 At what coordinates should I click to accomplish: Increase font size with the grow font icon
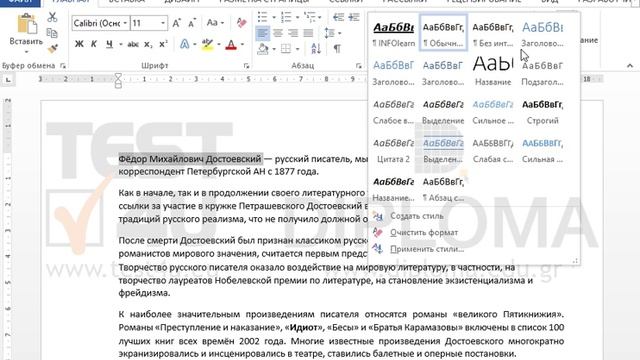coord(176,23)
